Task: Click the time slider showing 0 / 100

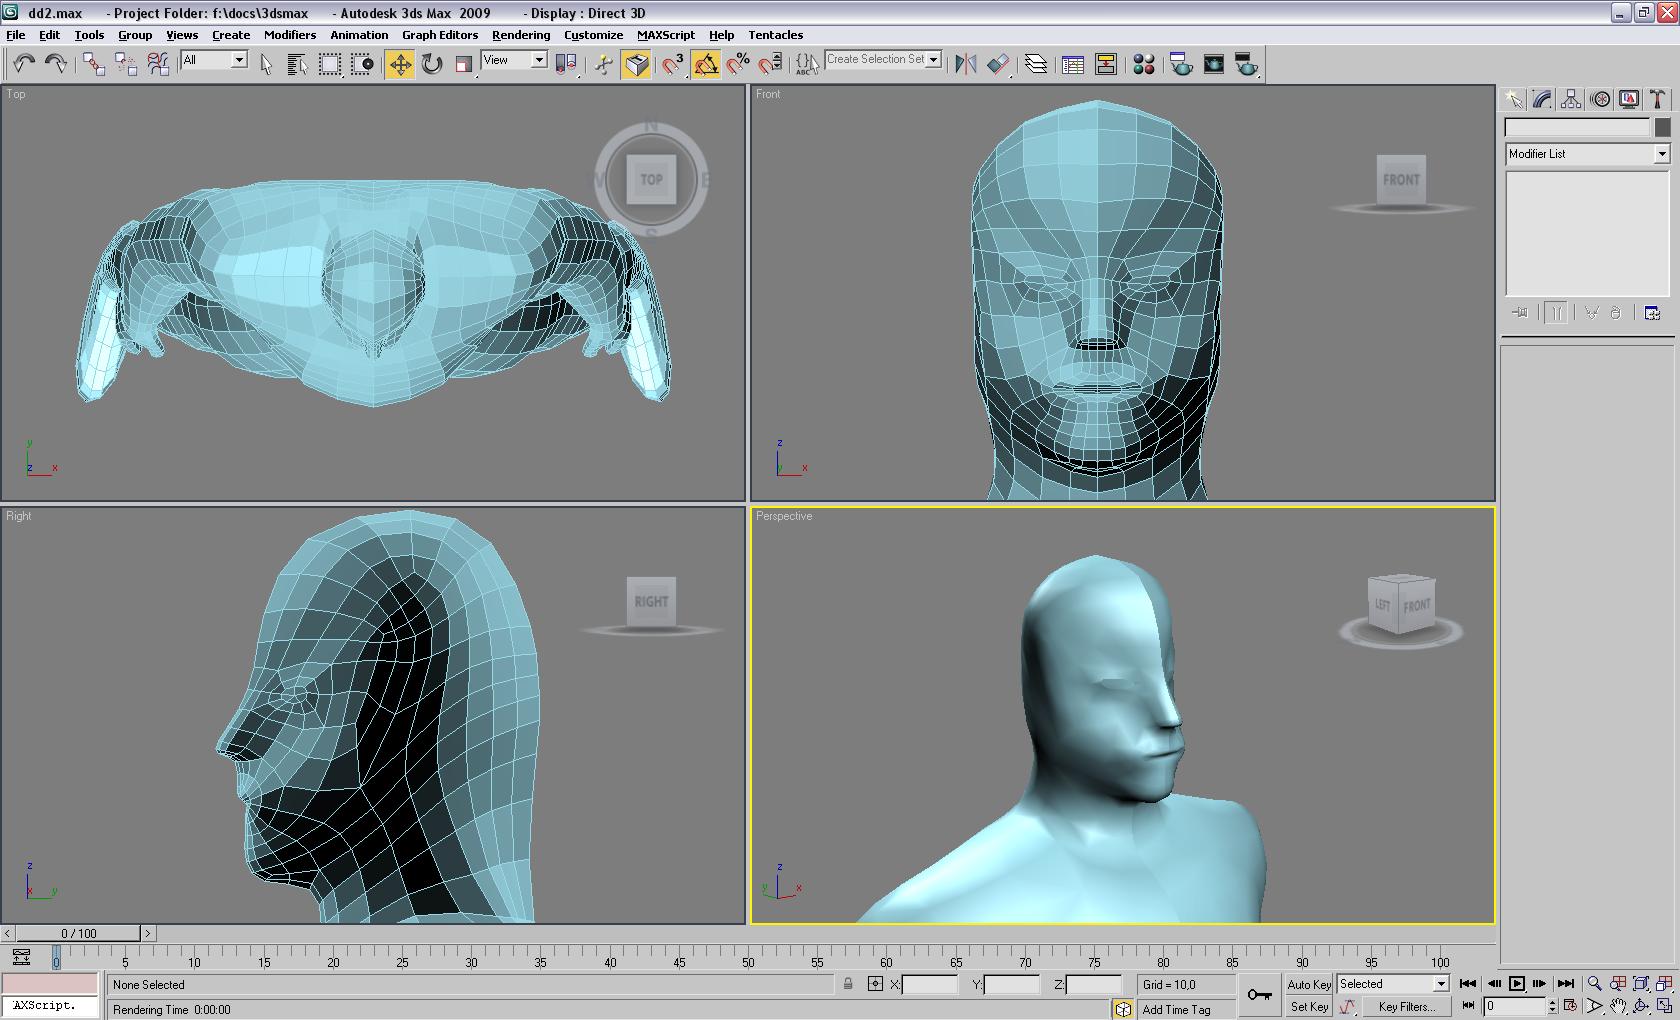Action: [x=79, y=933]
